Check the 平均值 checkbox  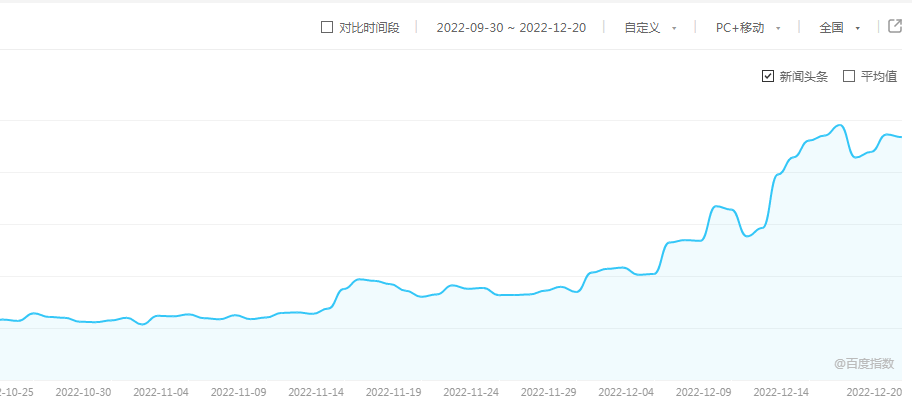tap(849, 76)
